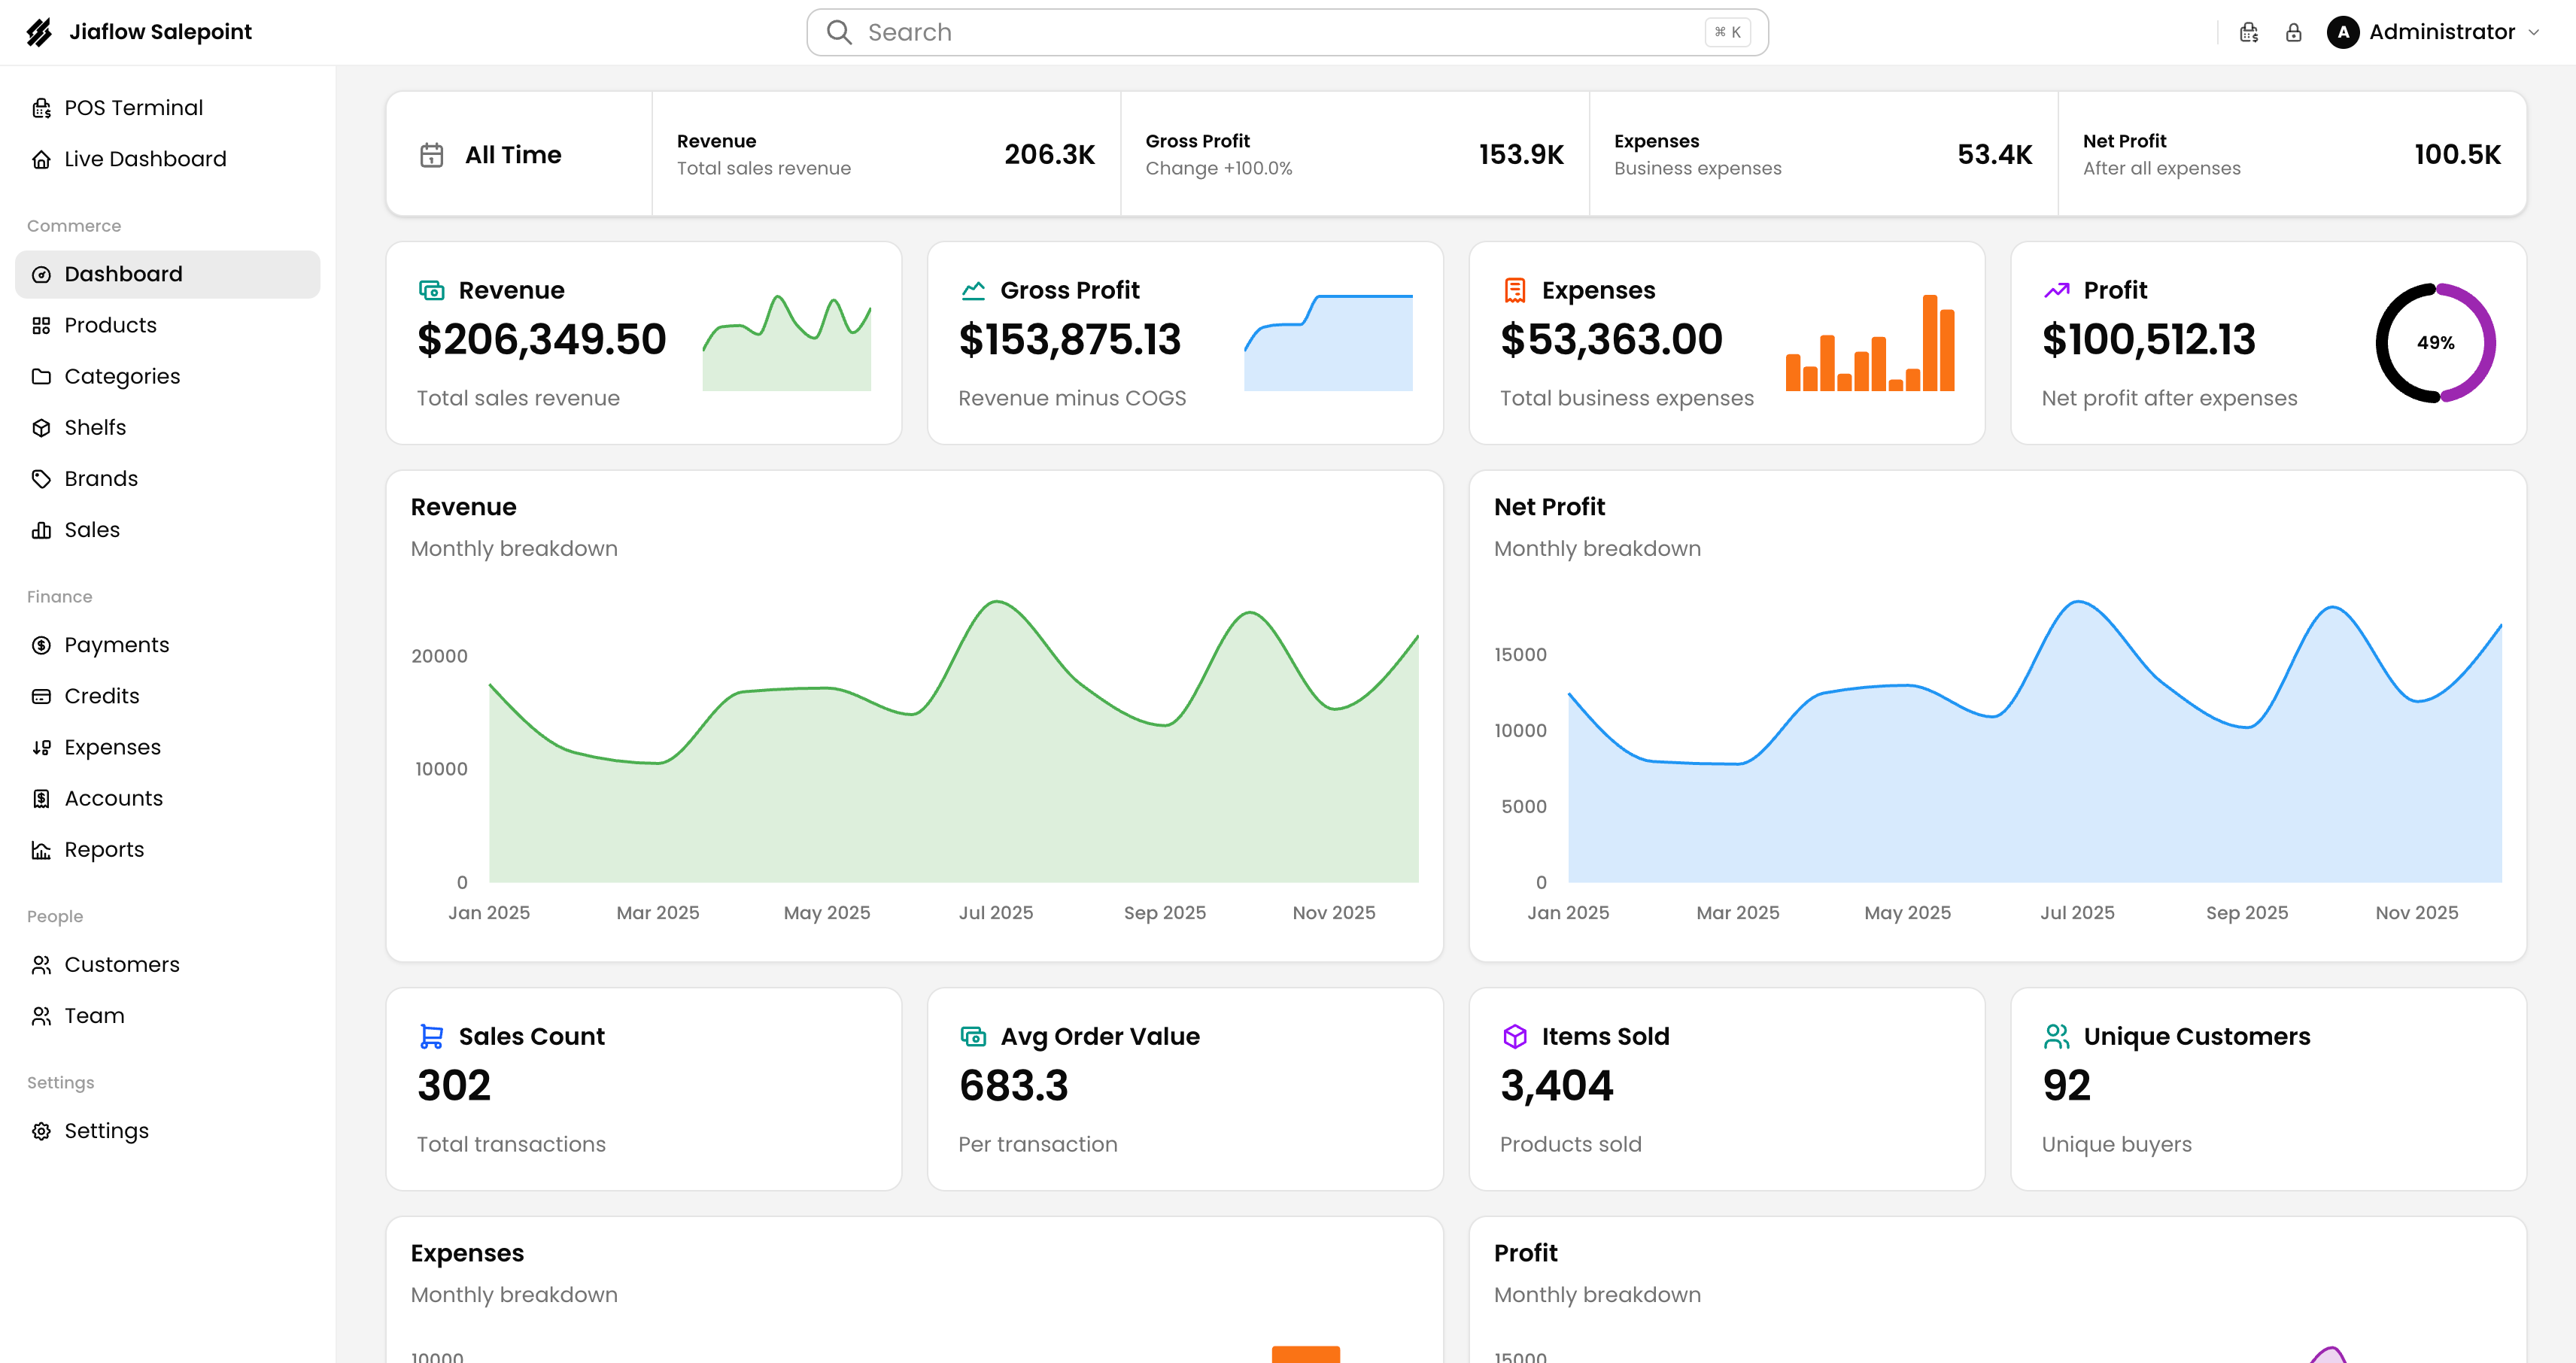Viewport: 2576px width, 1363px height.
Task: Click the search magnifier icon
Action: (839, 32)
